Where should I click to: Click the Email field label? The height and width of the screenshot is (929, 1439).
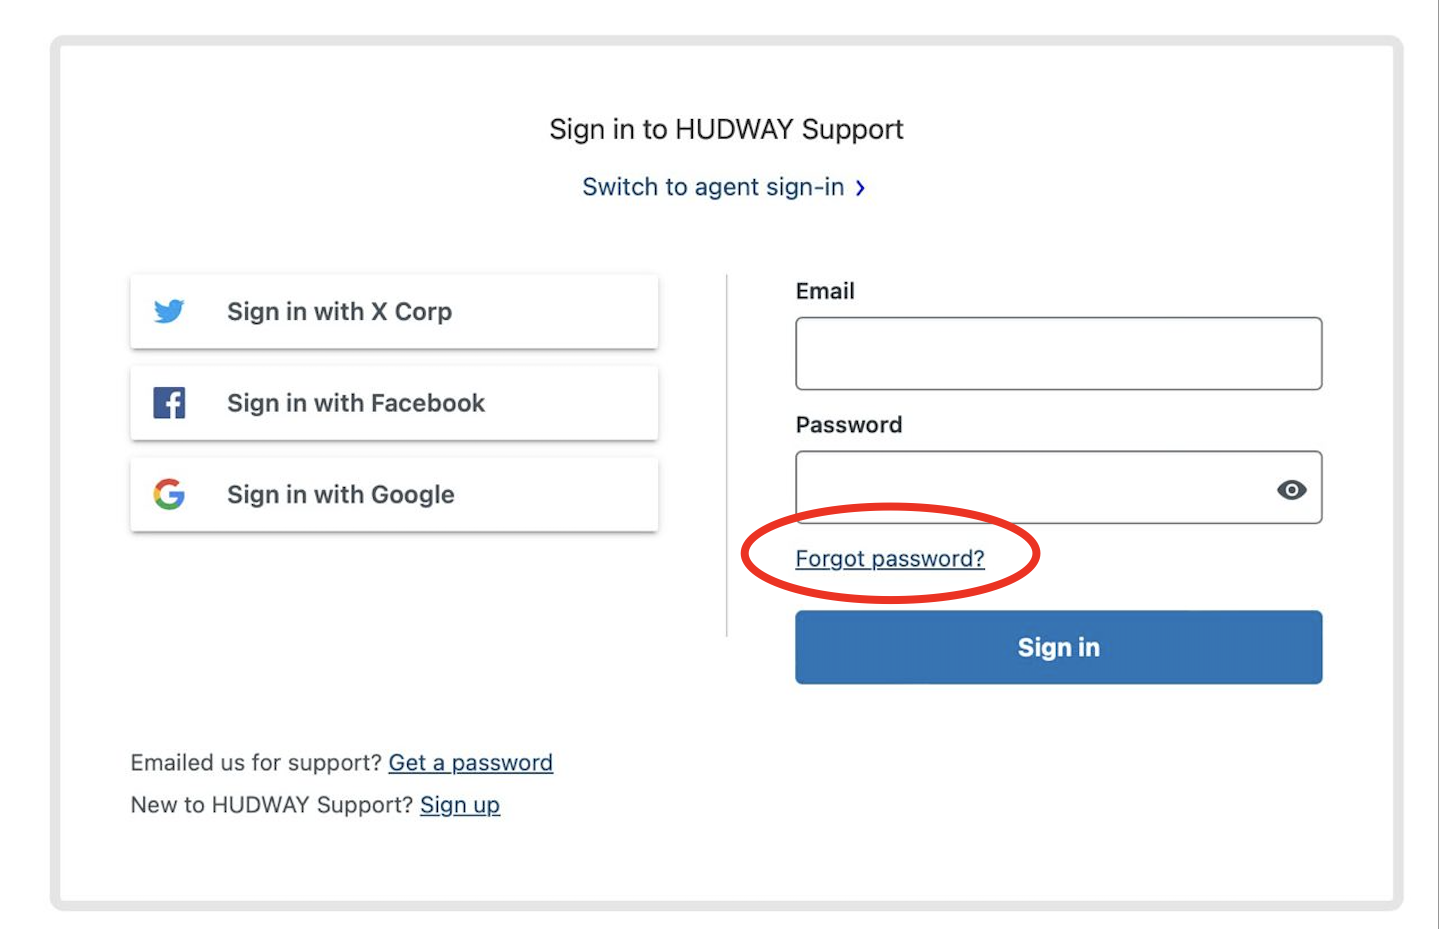coord(825,291)
